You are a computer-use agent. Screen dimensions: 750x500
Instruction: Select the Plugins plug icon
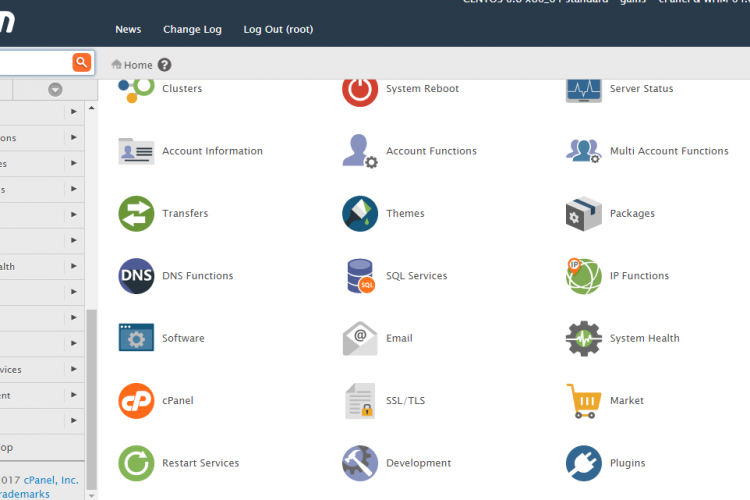584,463
